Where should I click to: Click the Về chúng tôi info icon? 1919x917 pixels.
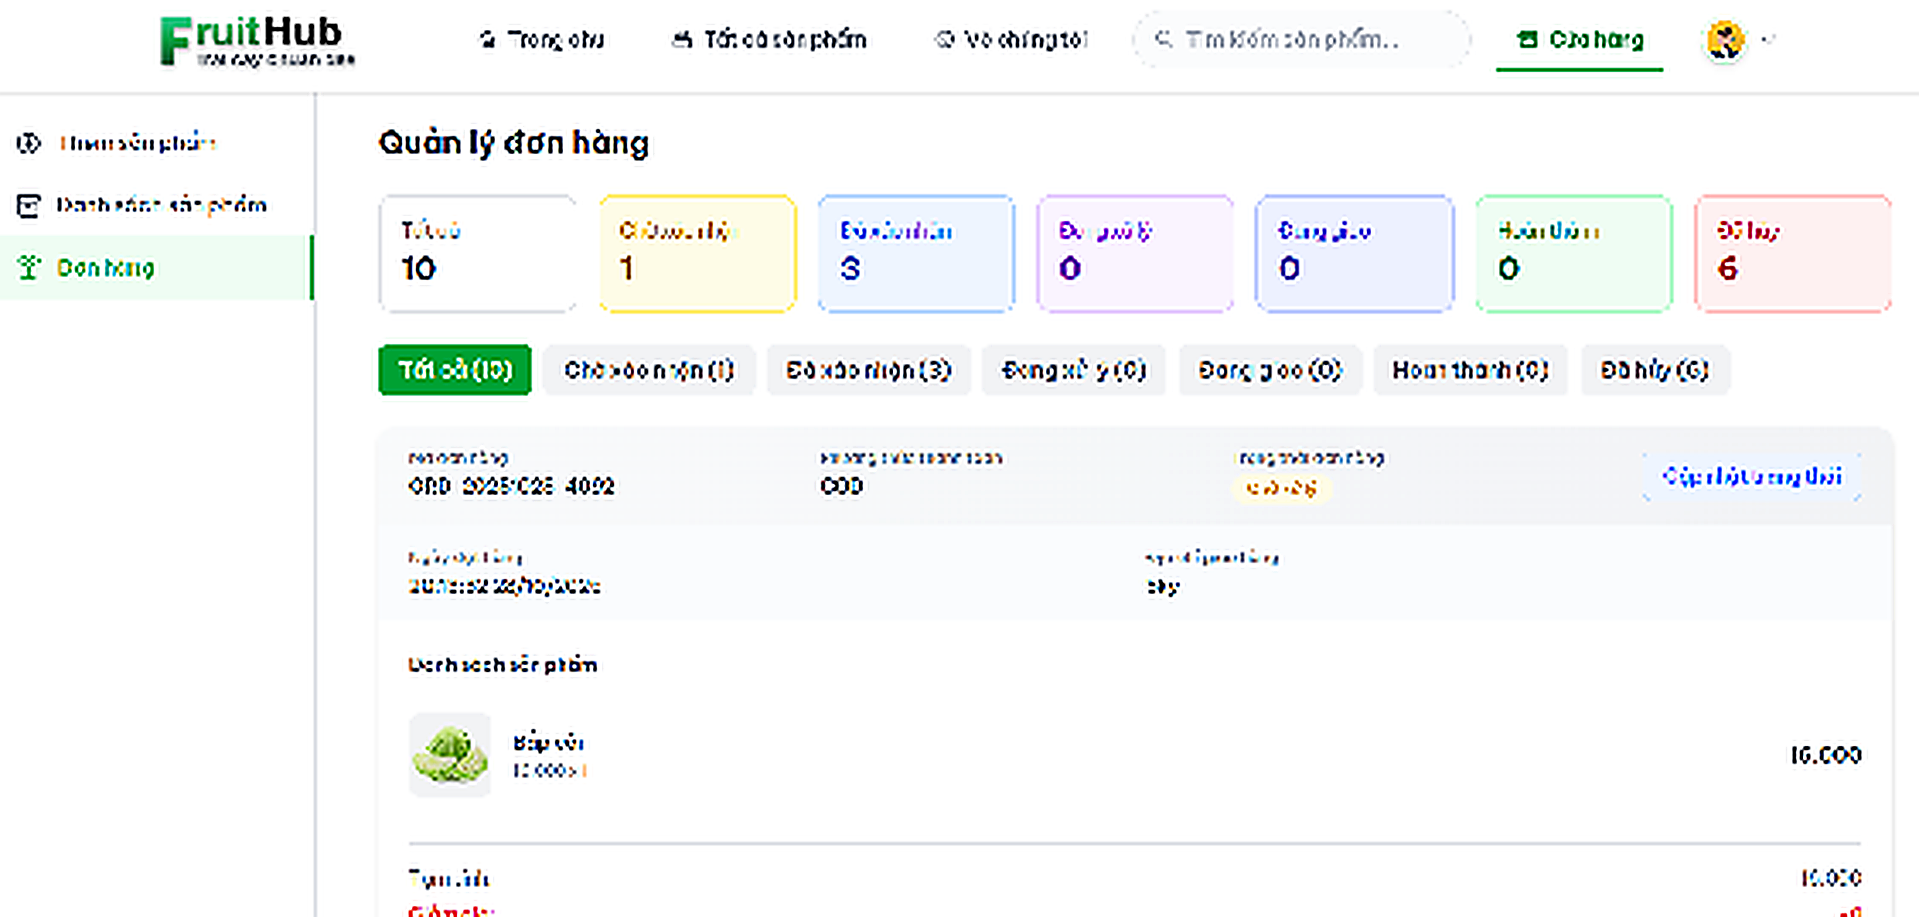click(944, 40)
